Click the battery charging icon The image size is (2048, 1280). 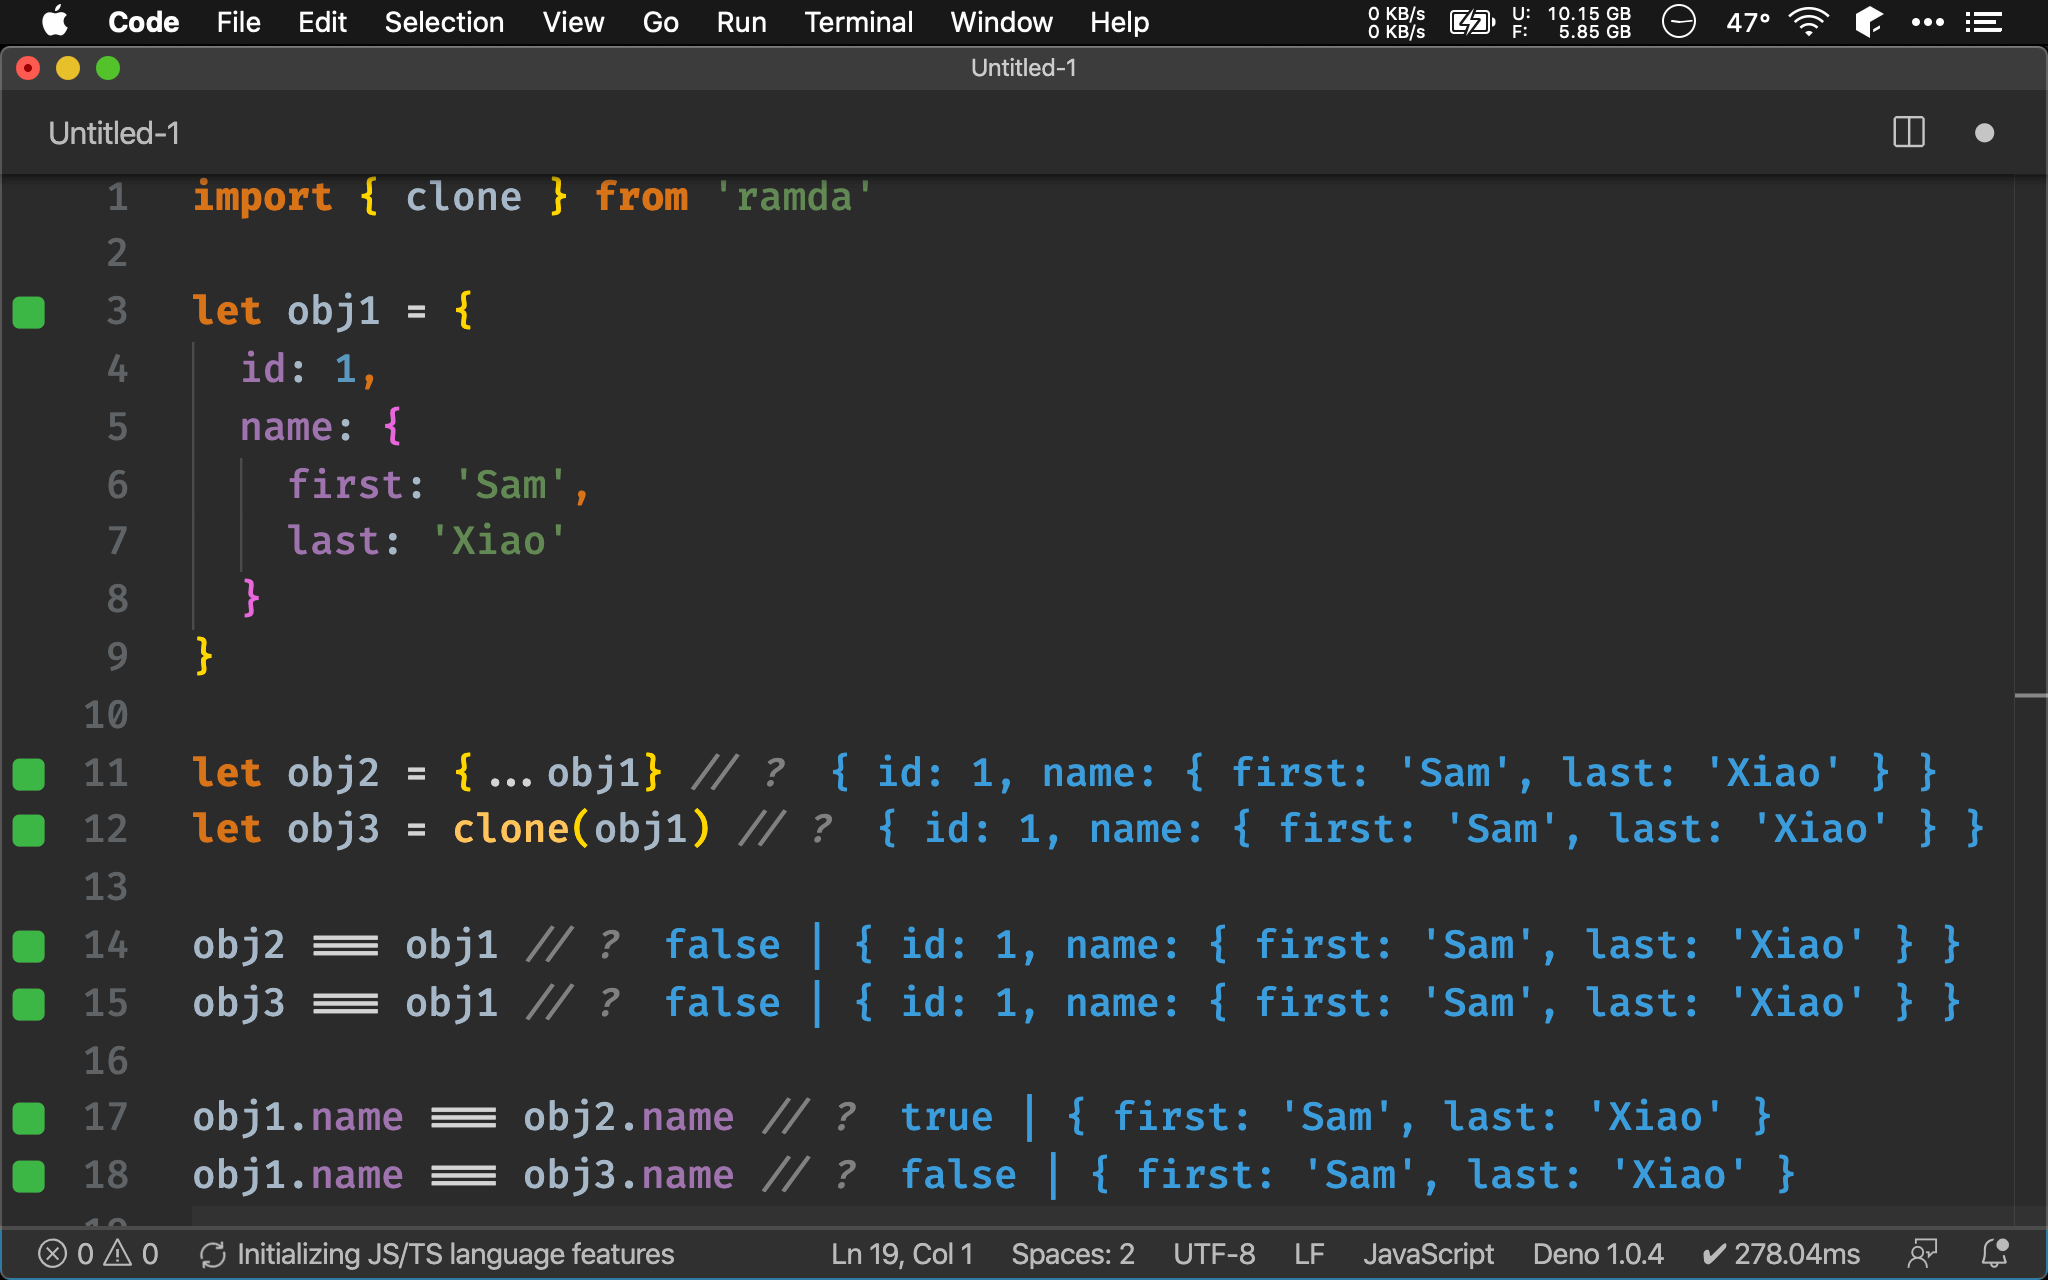pos(1472,22)
